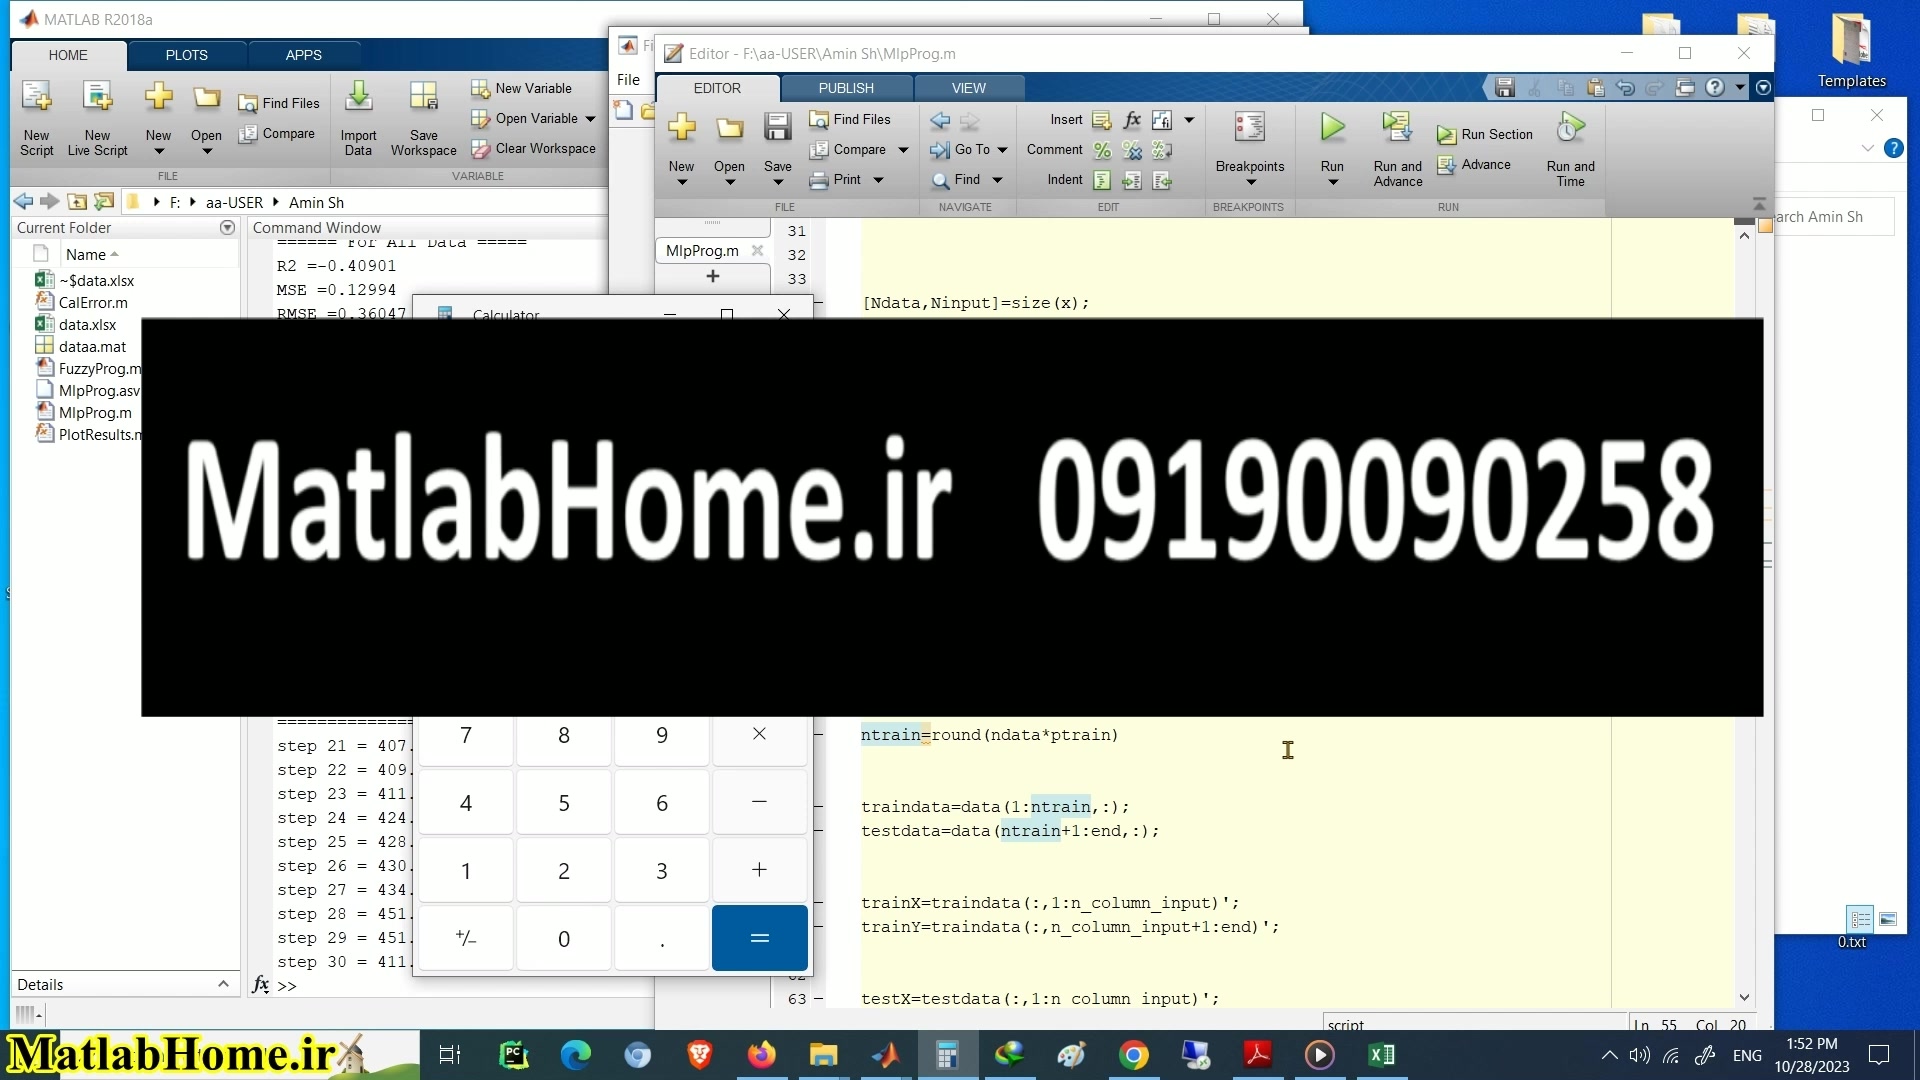Add new editor tab with plus button

tap(712, 276)
